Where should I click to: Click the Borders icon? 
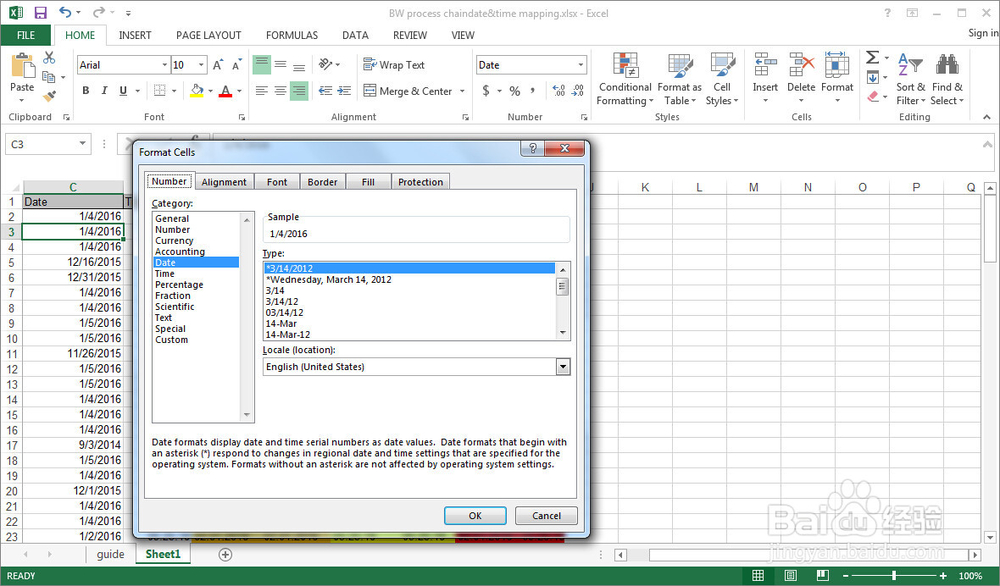pyautogui.click(x=160, y=91)
